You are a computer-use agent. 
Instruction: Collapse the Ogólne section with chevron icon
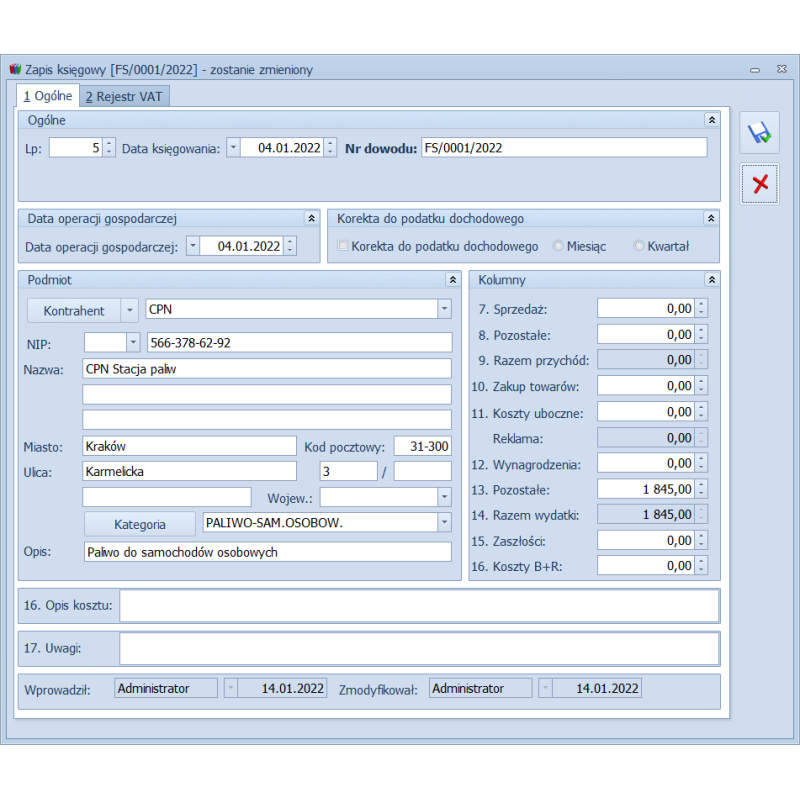coord(711,119)
